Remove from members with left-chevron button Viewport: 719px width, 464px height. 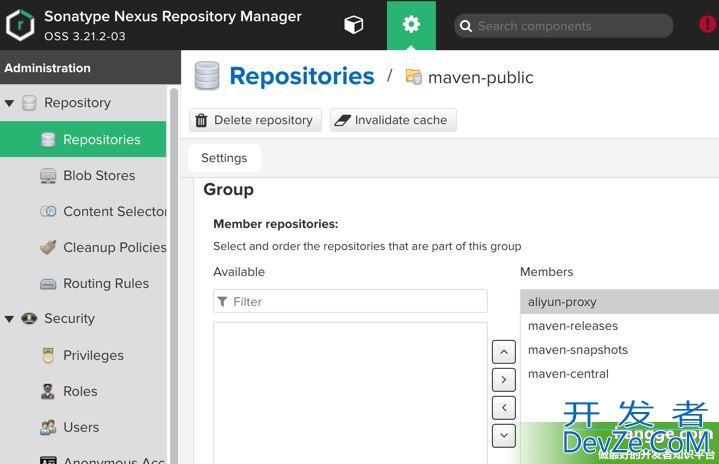click(504, 408)
